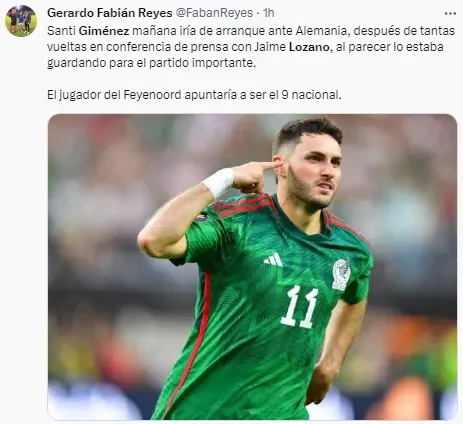
Task: Click the 1h timestamp of the tweet
Action: [x=268, y=13]
